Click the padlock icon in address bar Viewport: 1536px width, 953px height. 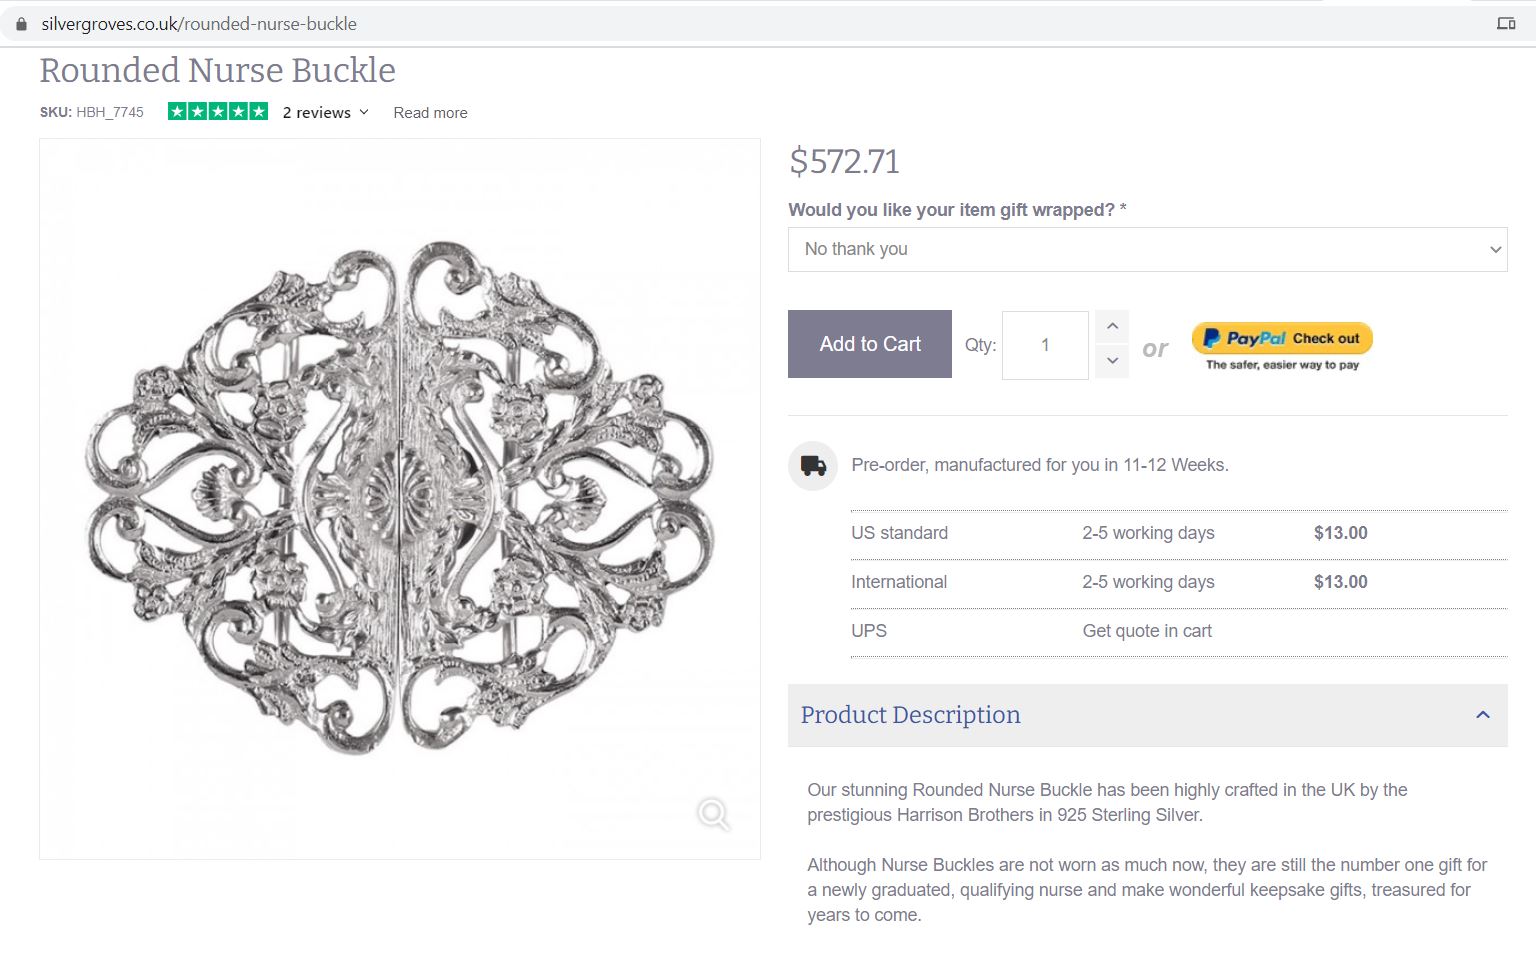point(21,23)
